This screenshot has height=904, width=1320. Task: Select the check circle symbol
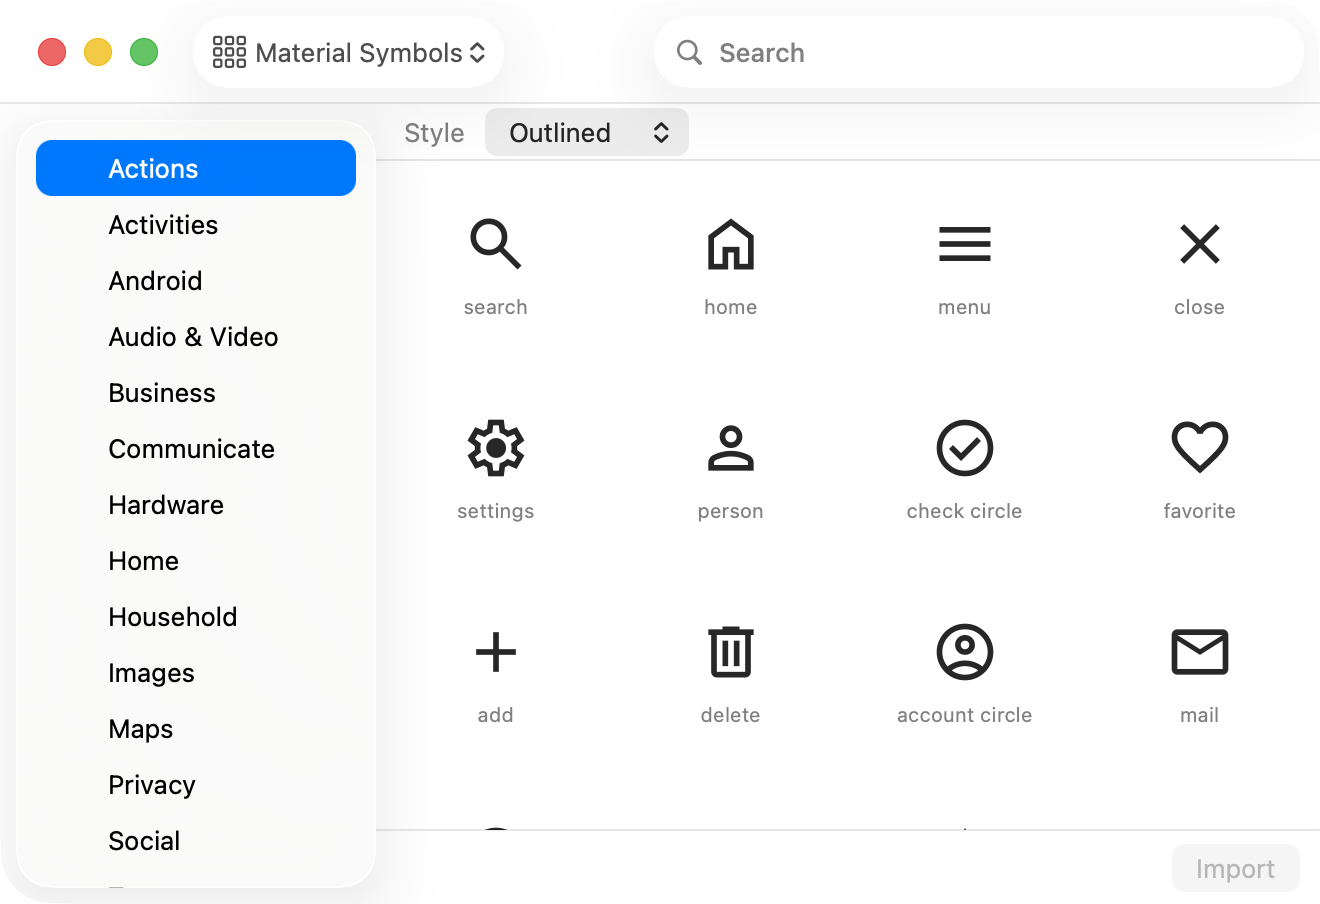point(965,448)
